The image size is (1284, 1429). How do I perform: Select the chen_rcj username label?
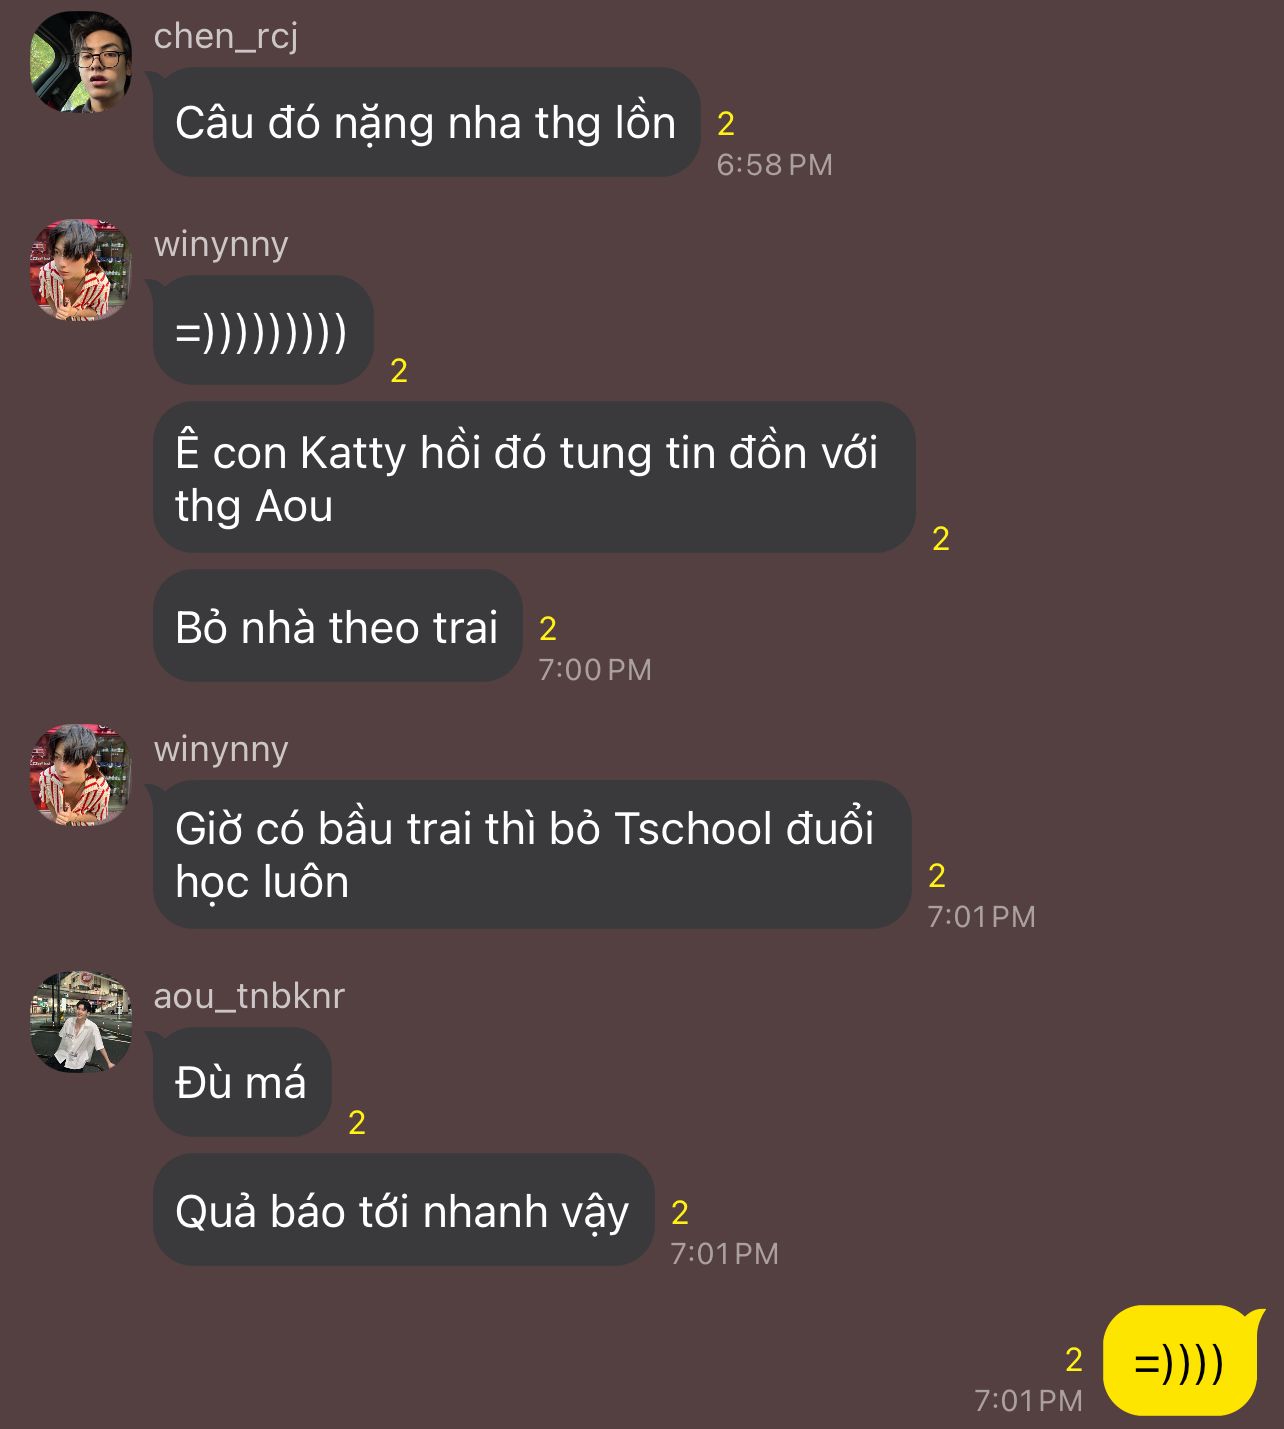pos(226,37)
